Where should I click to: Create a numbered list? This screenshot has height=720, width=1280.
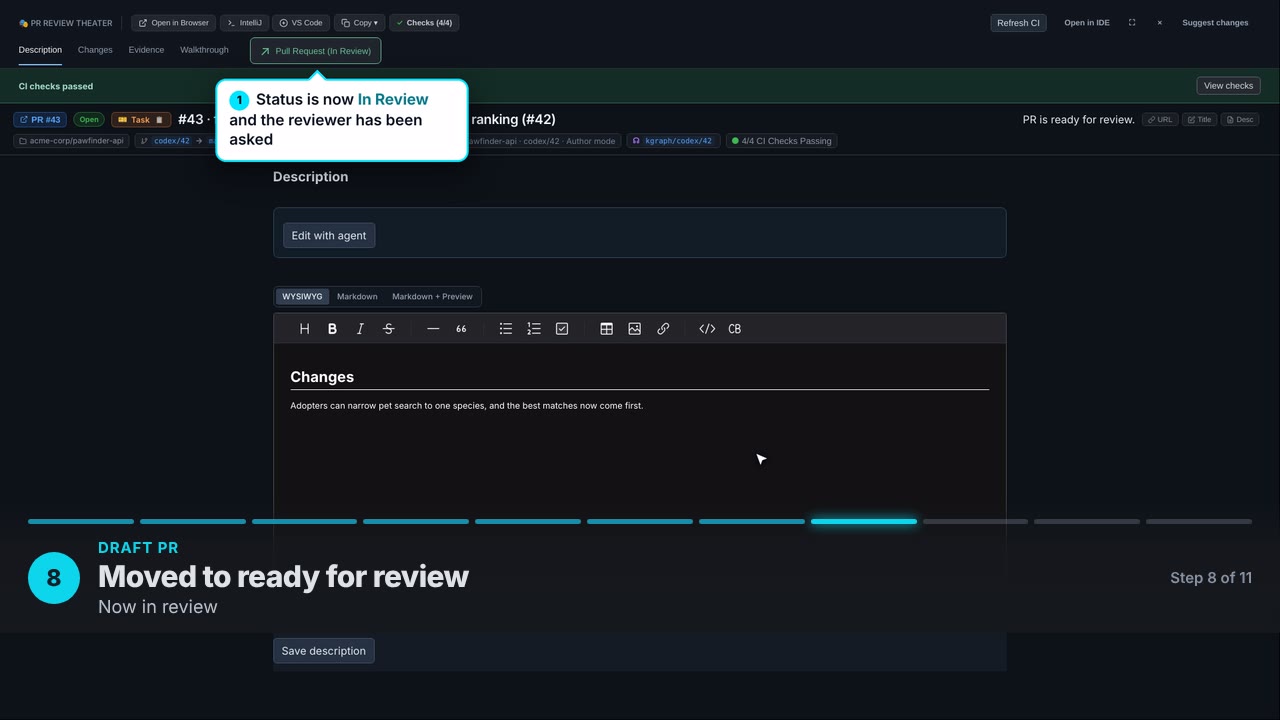coord(534,329)
